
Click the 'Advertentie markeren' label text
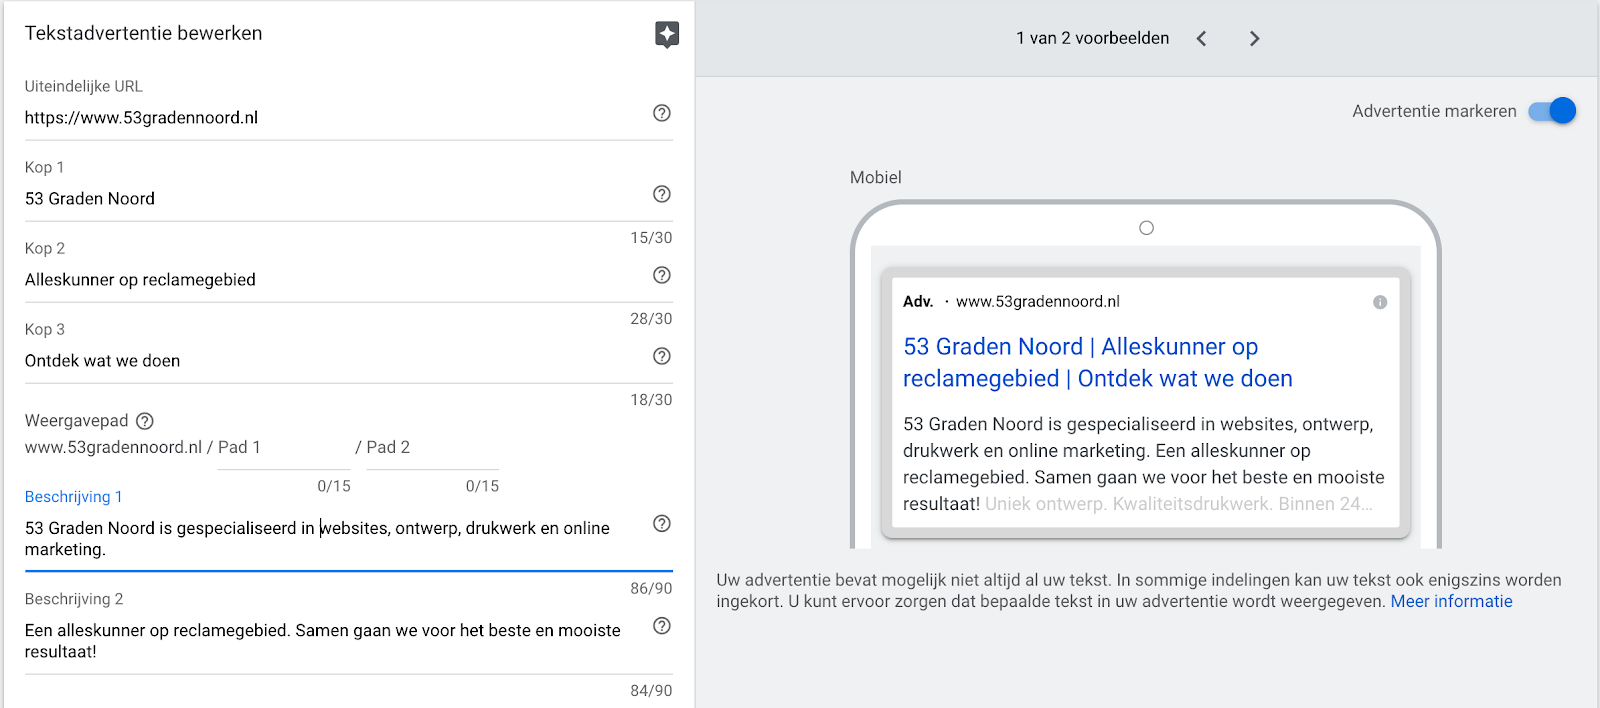1434,111
